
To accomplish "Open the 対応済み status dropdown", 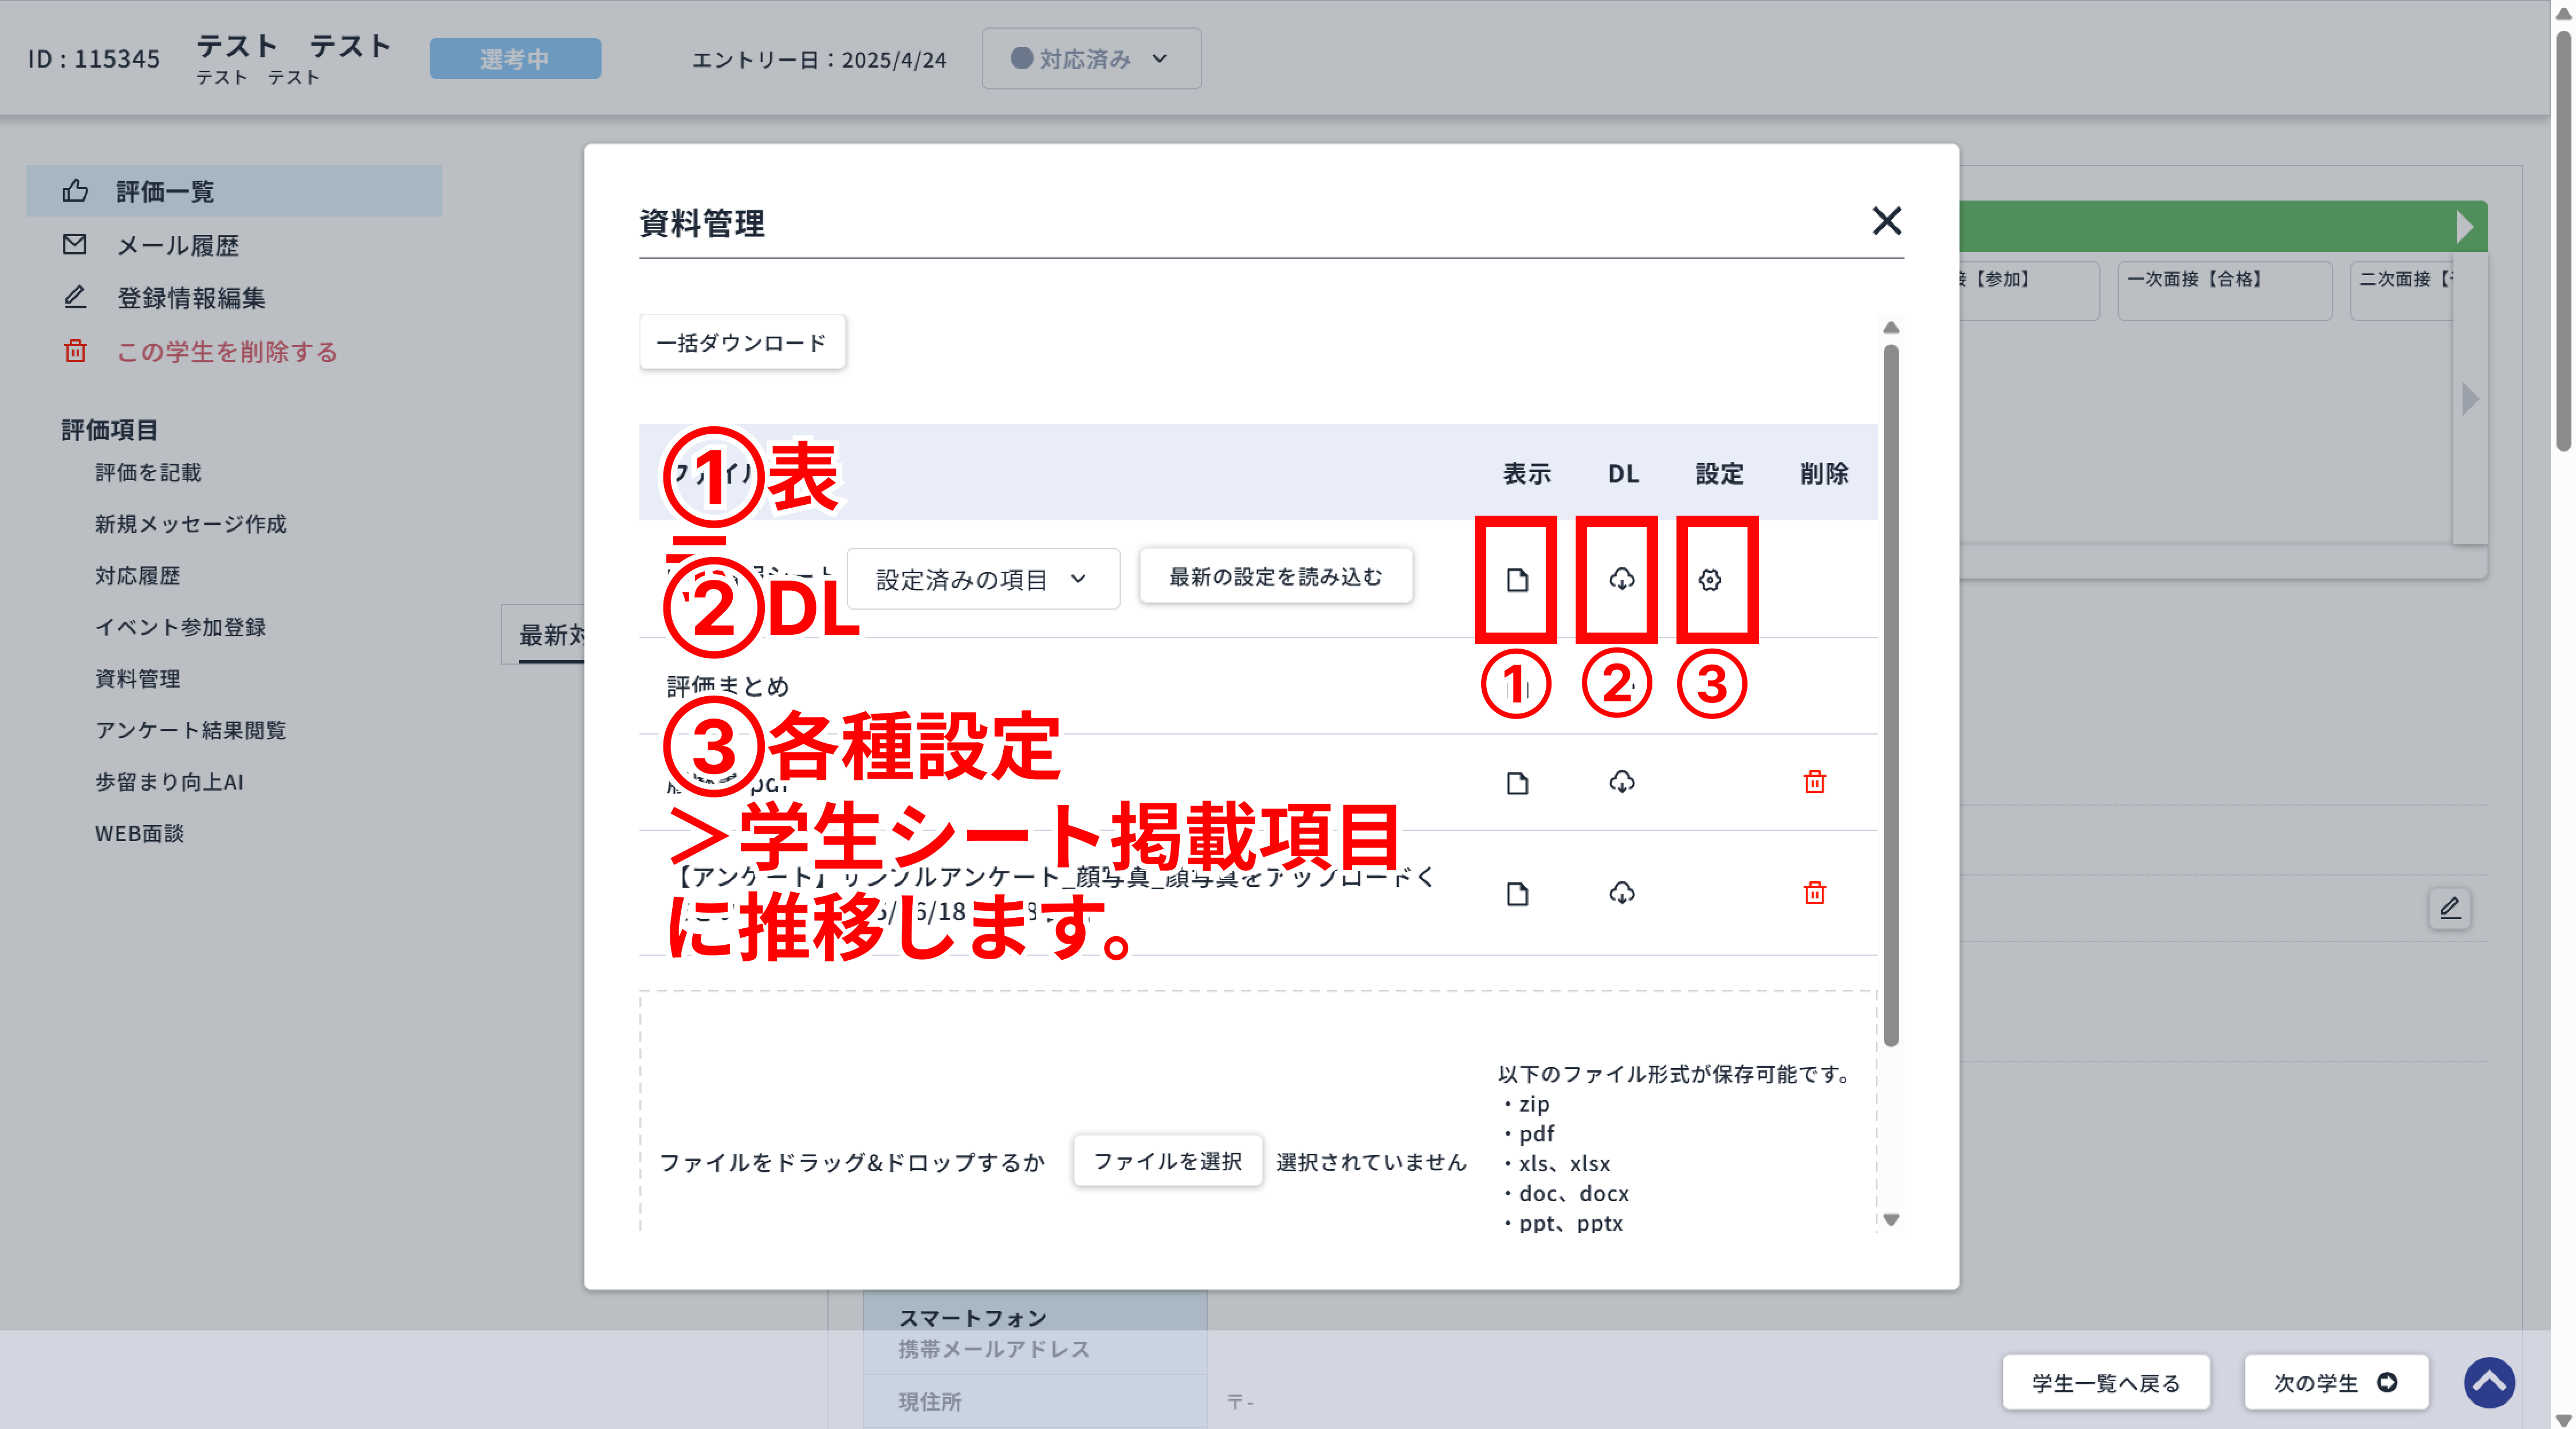I will [1090, 58].
